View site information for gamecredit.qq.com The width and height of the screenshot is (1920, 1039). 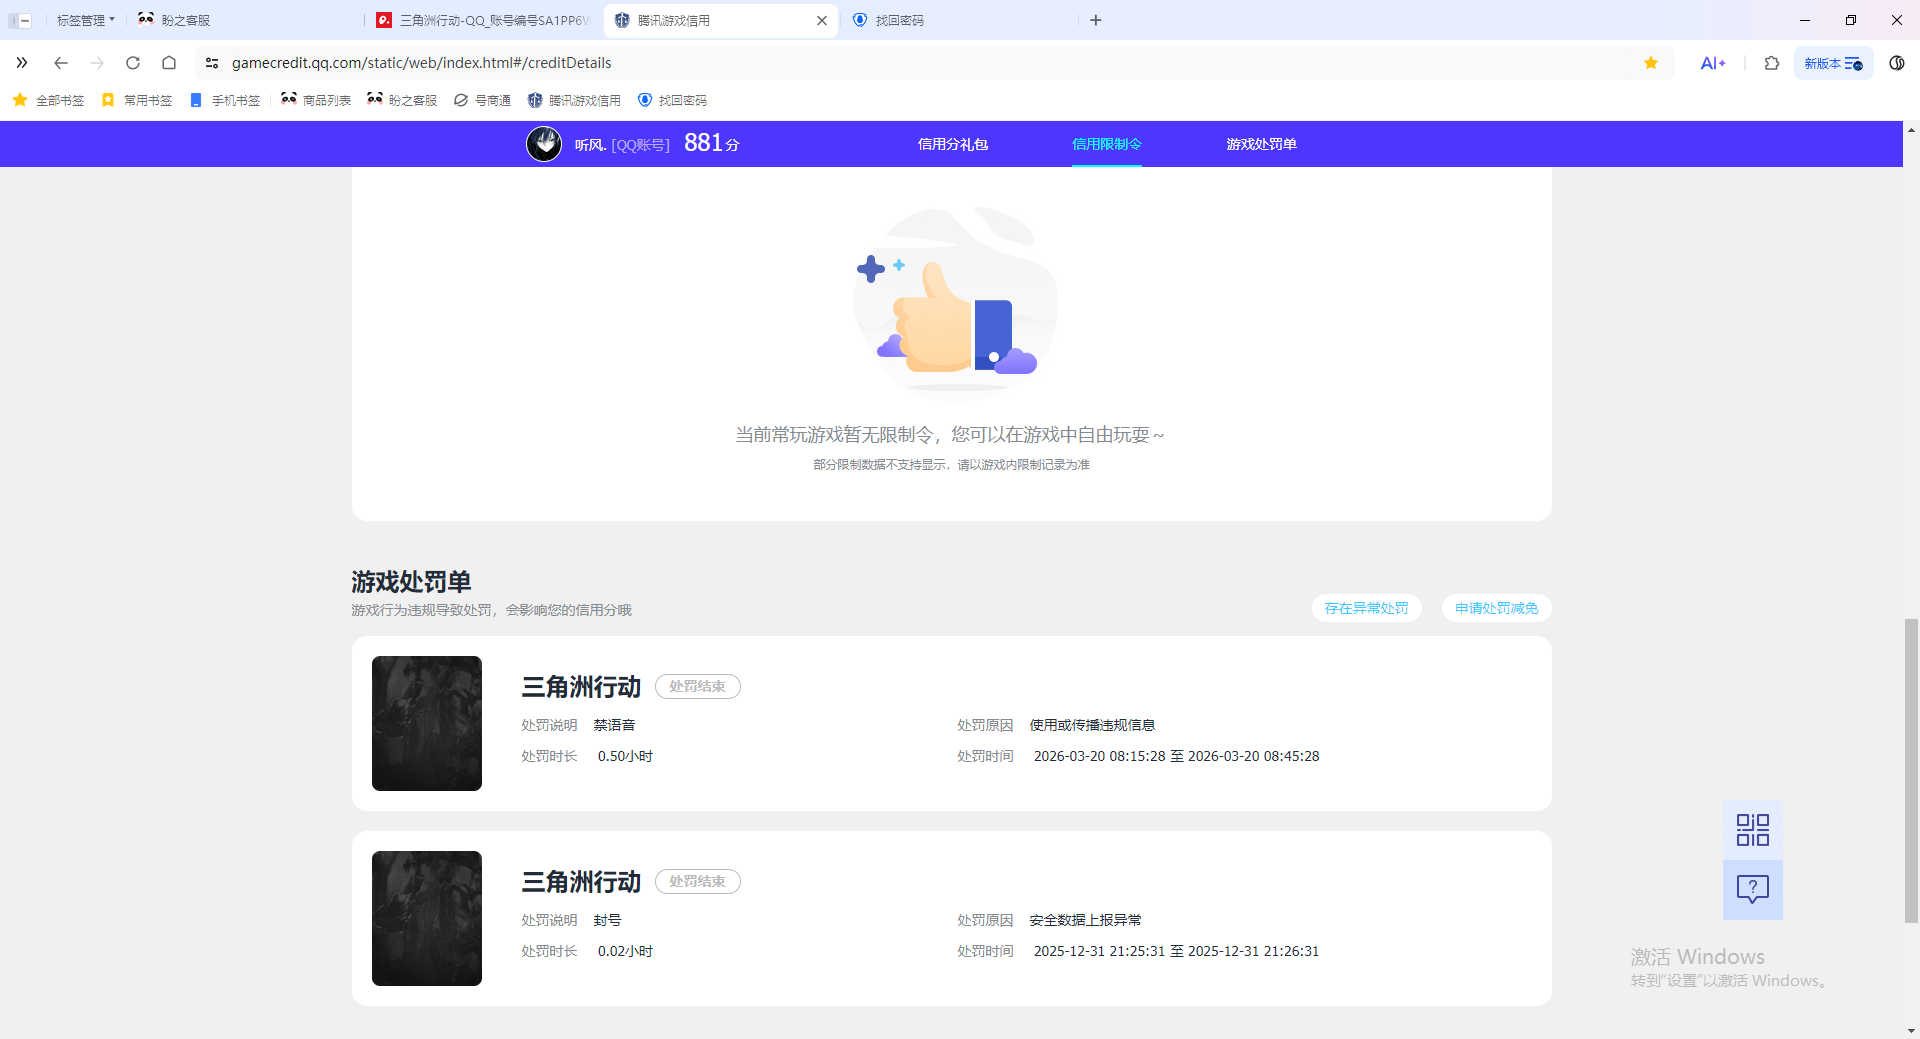pos(212,63)
